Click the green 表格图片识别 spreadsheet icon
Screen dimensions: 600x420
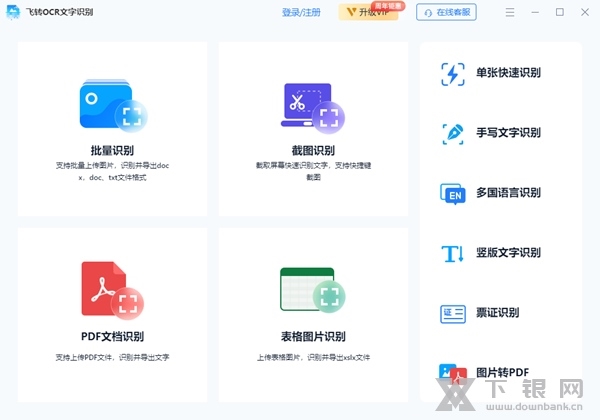pos(313,290)
